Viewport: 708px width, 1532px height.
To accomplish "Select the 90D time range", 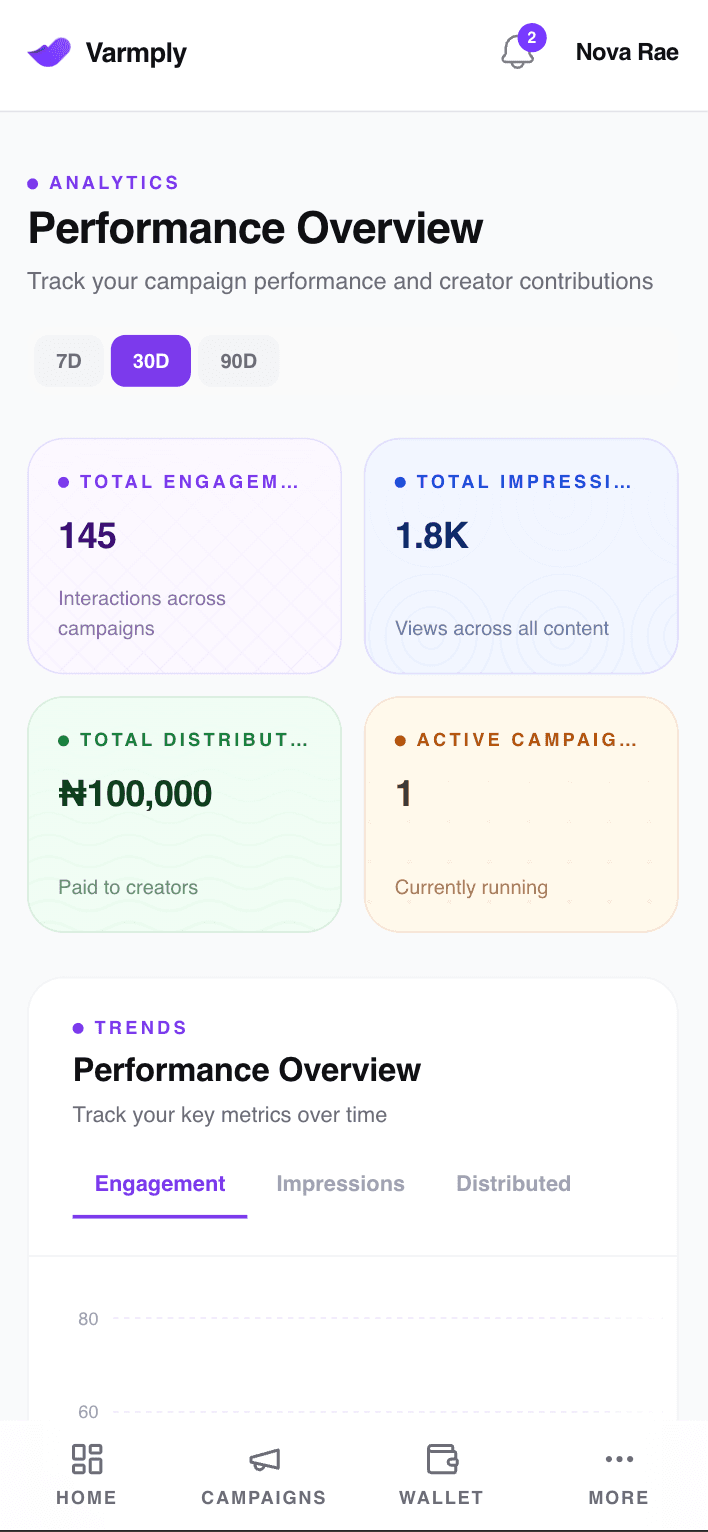I will click(x=238, y=361).
